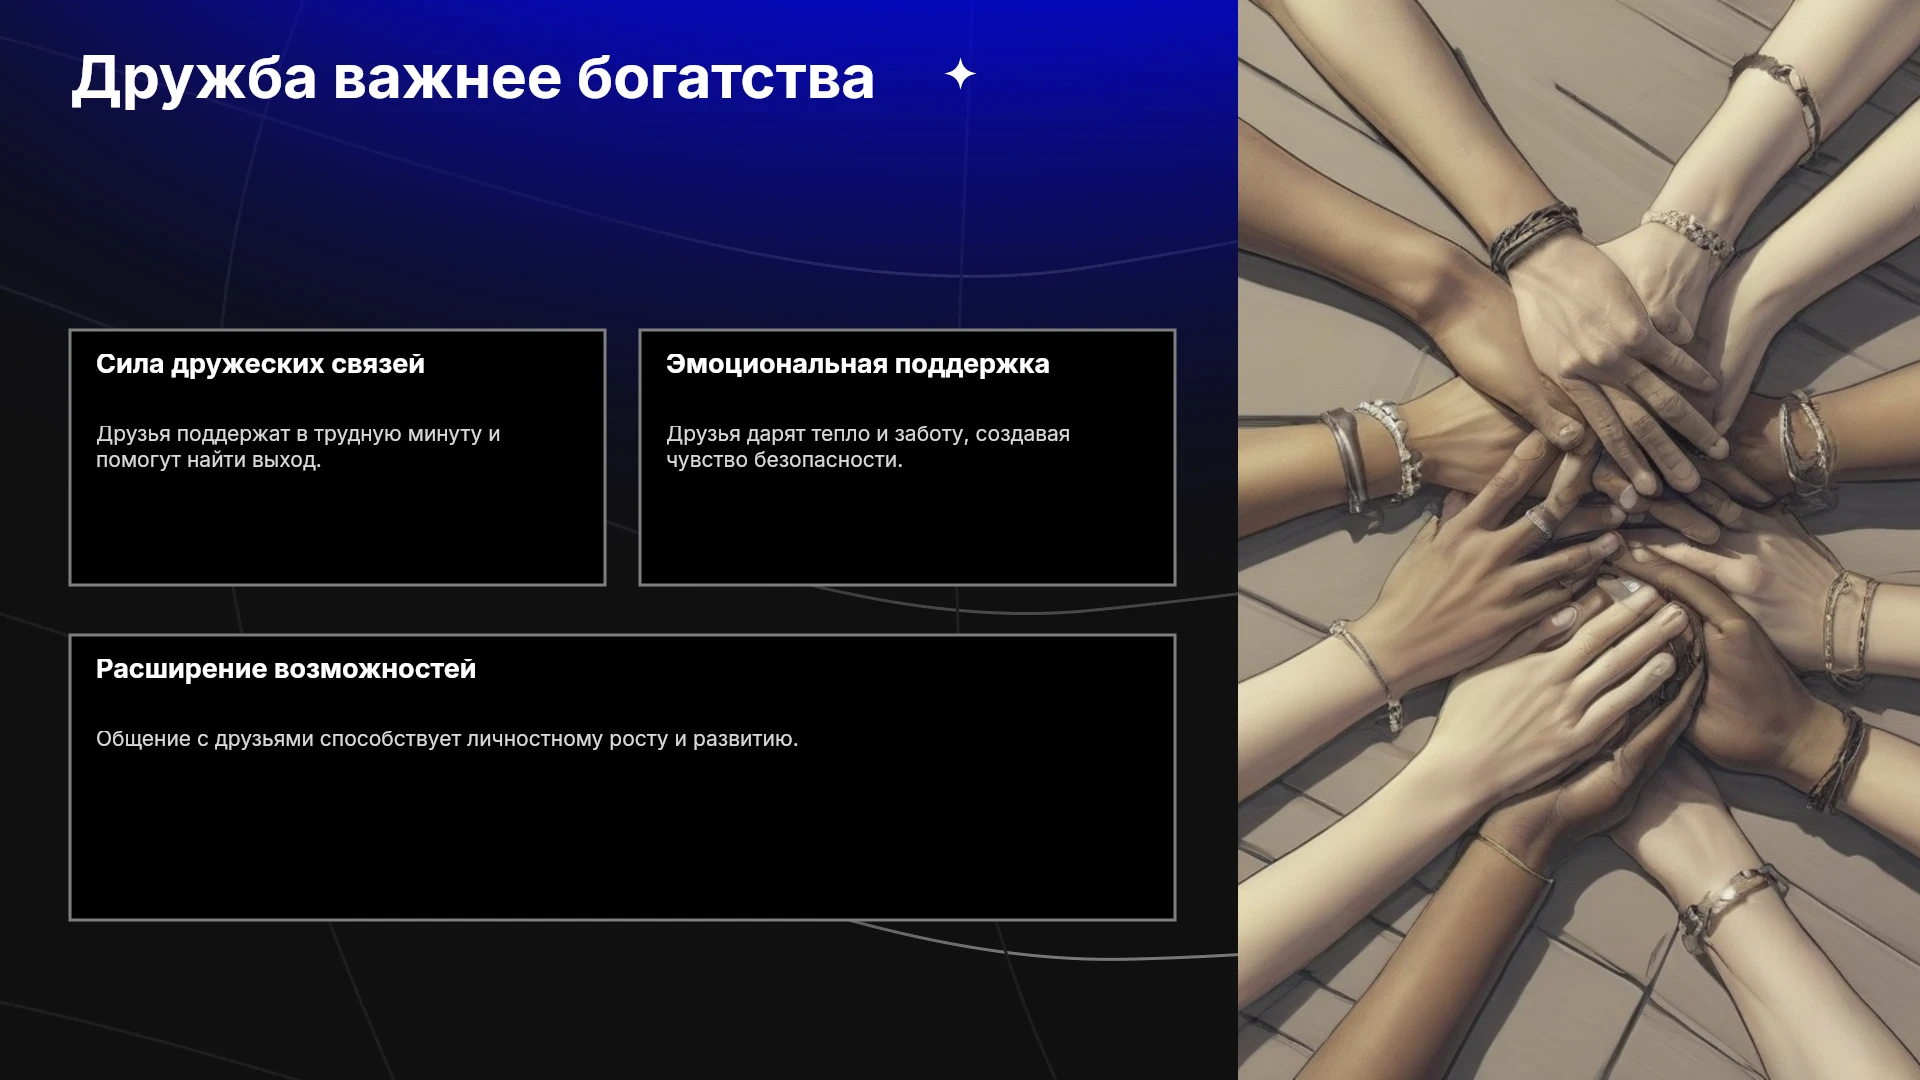Click the text 'чувство безопасности.'
Image resolution: width=1920 pixels, height=1080 pixels.
[784, 460]
